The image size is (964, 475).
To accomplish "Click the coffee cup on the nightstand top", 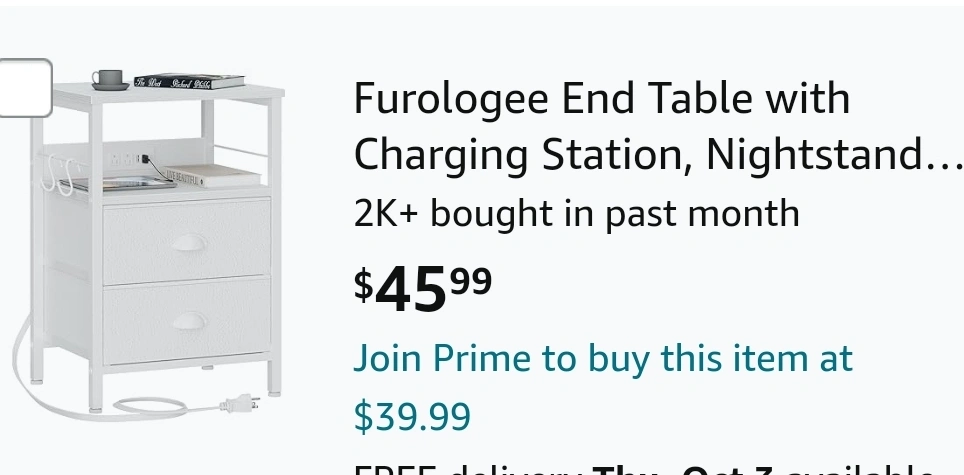I will click(x=108, y=79).
